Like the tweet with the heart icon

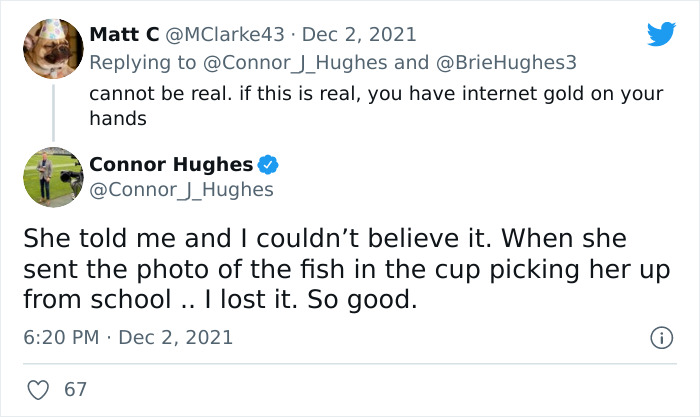click(39, 389)
